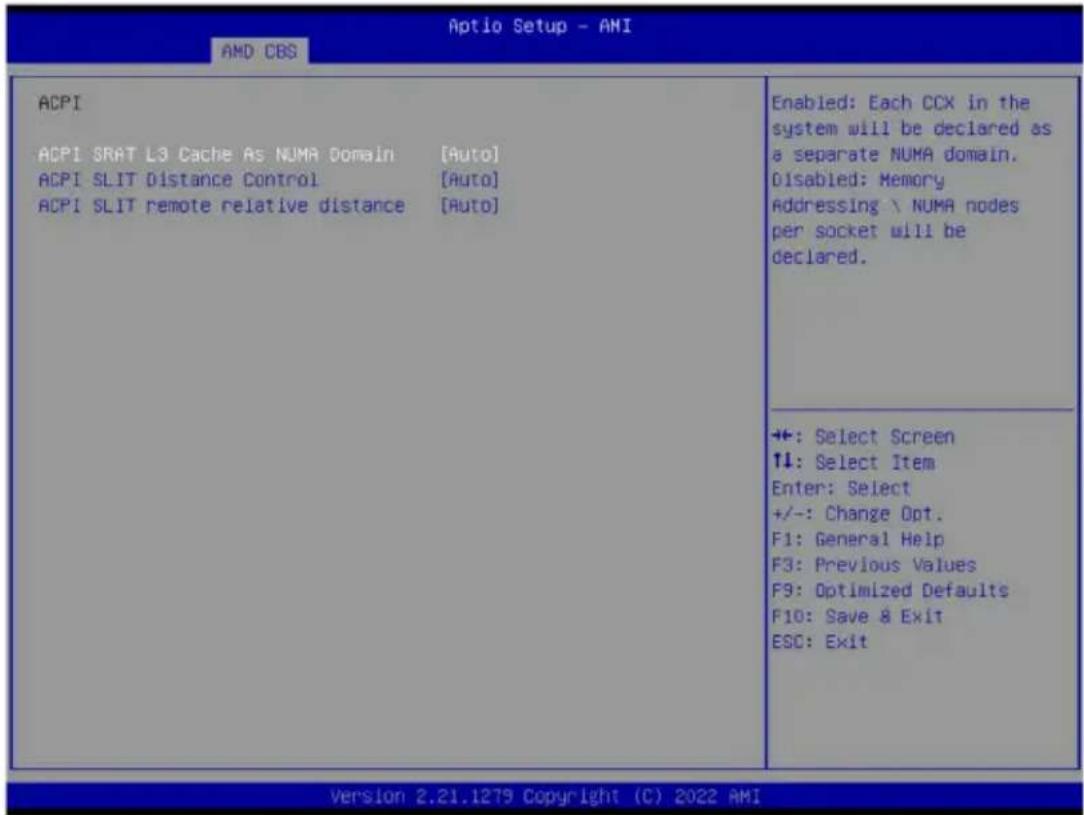This screenshot has height=815, width=1084.
Task: Click the help line 'Disabled: Memory'
Action: pyautogui.click(x=857, y=180)
